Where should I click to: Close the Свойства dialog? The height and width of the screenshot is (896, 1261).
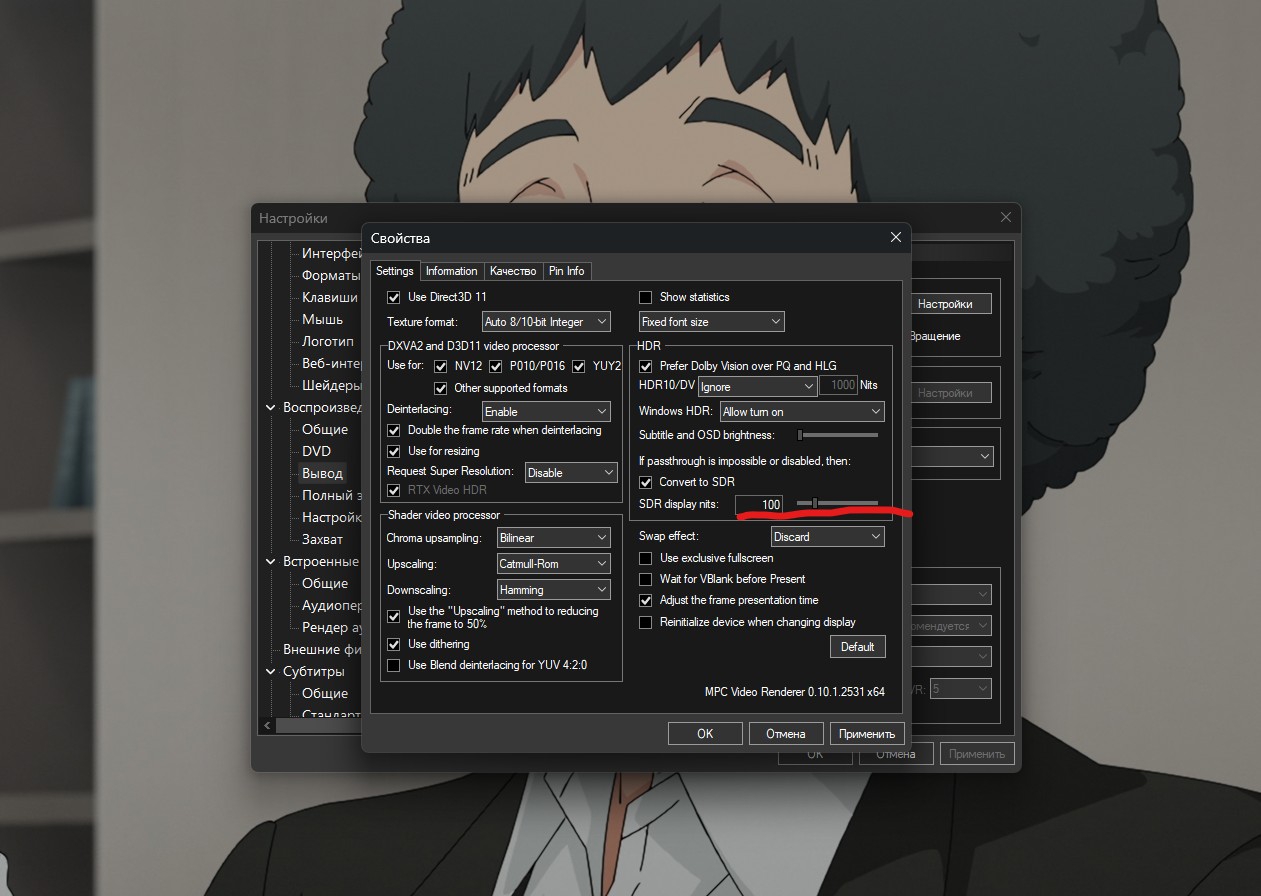(895, 238)
